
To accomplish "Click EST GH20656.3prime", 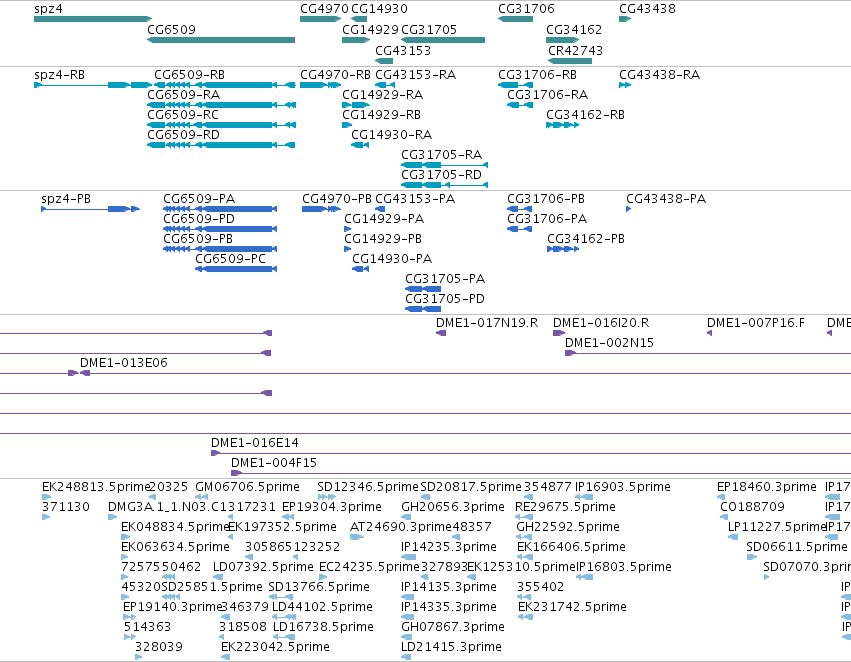I will click(407, 517).
